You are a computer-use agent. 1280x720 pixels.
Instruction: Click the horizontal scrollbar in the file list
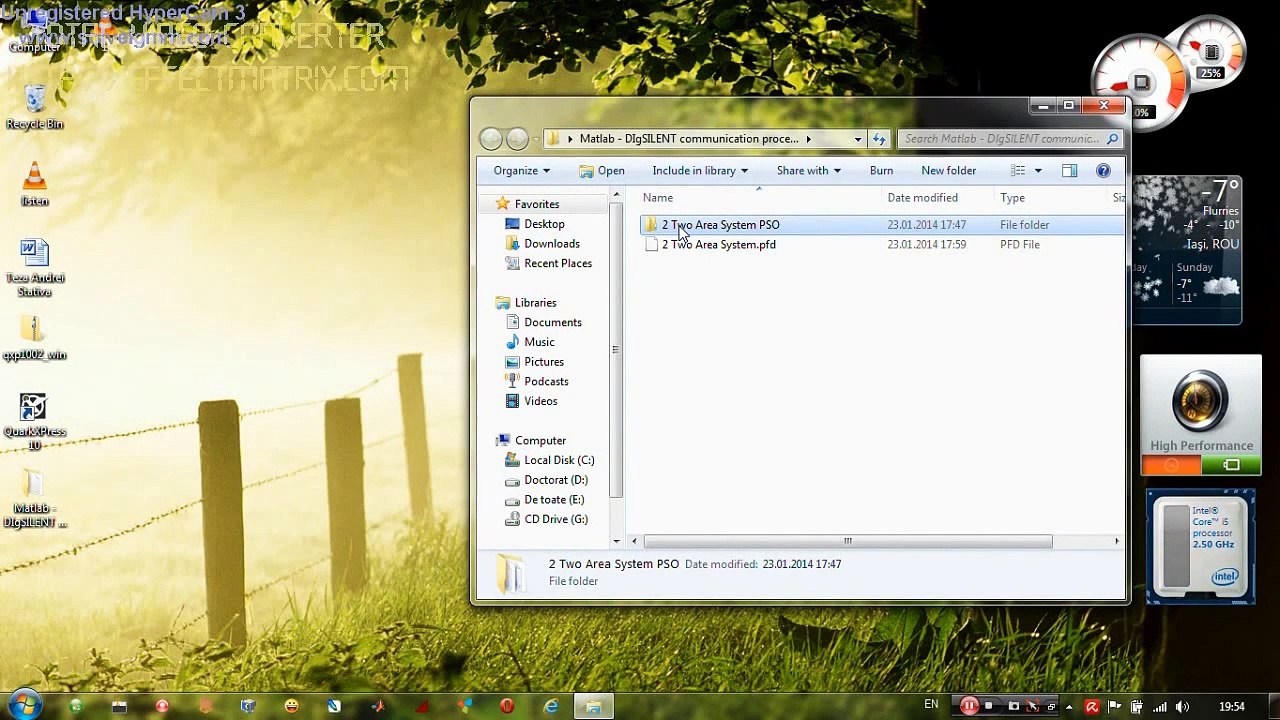(x=848, y=541)
